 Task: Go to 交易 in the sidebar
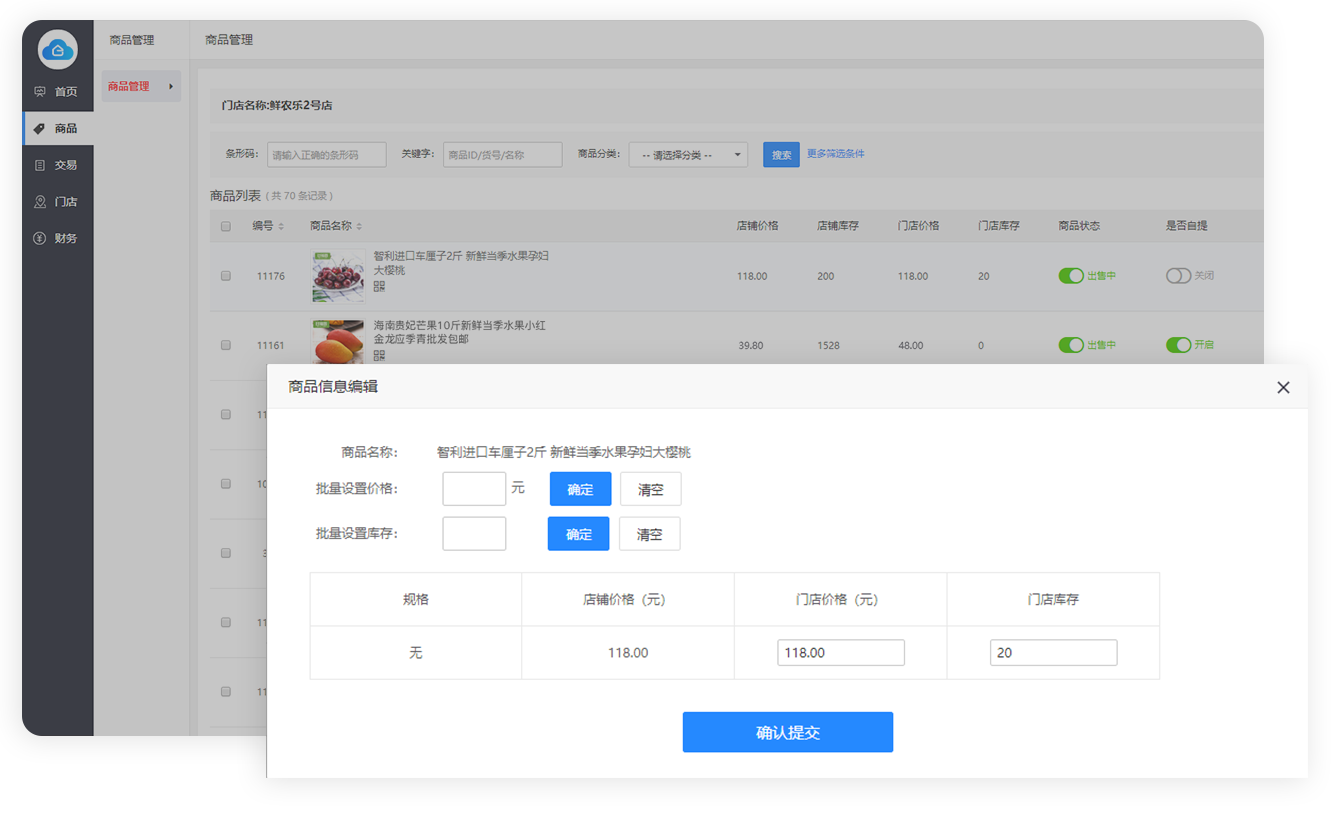click(x=58, y=165)
